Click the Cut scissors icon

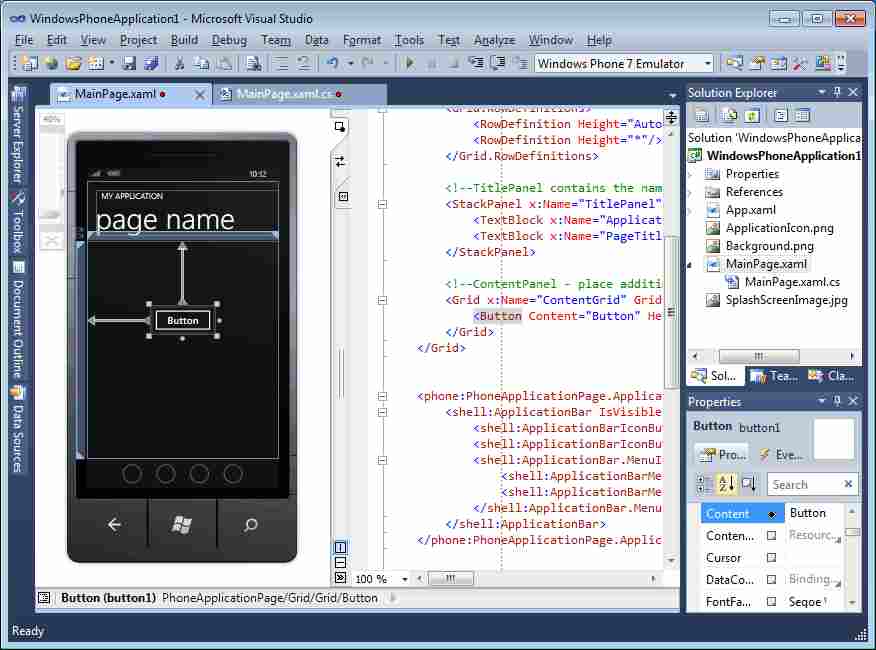[179, 63]
